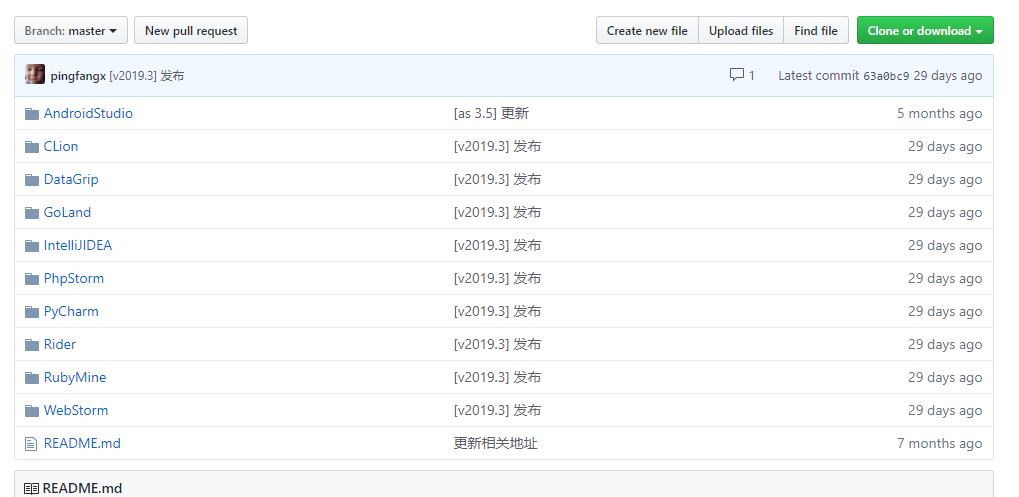1019x497 pixels.
Task: Open Rider row commit message
Action: (x=497, y=344)
